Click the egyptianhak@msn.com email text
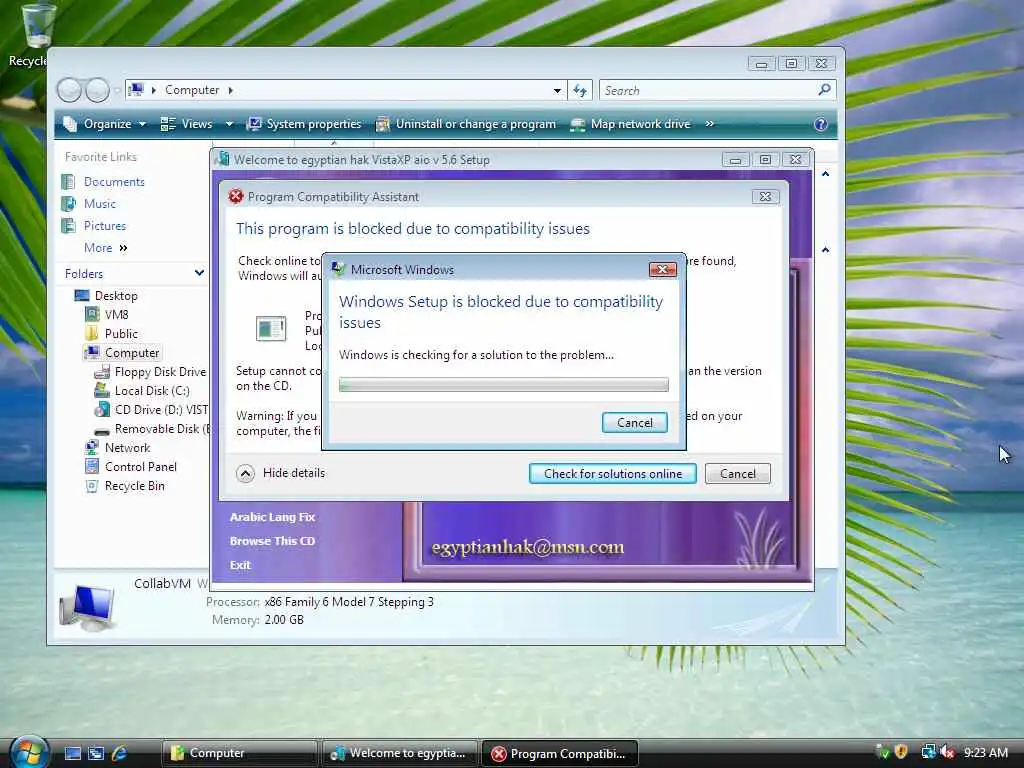This screenshot has height=768, width=1024. pyautogui.click(x=528, y=547)
